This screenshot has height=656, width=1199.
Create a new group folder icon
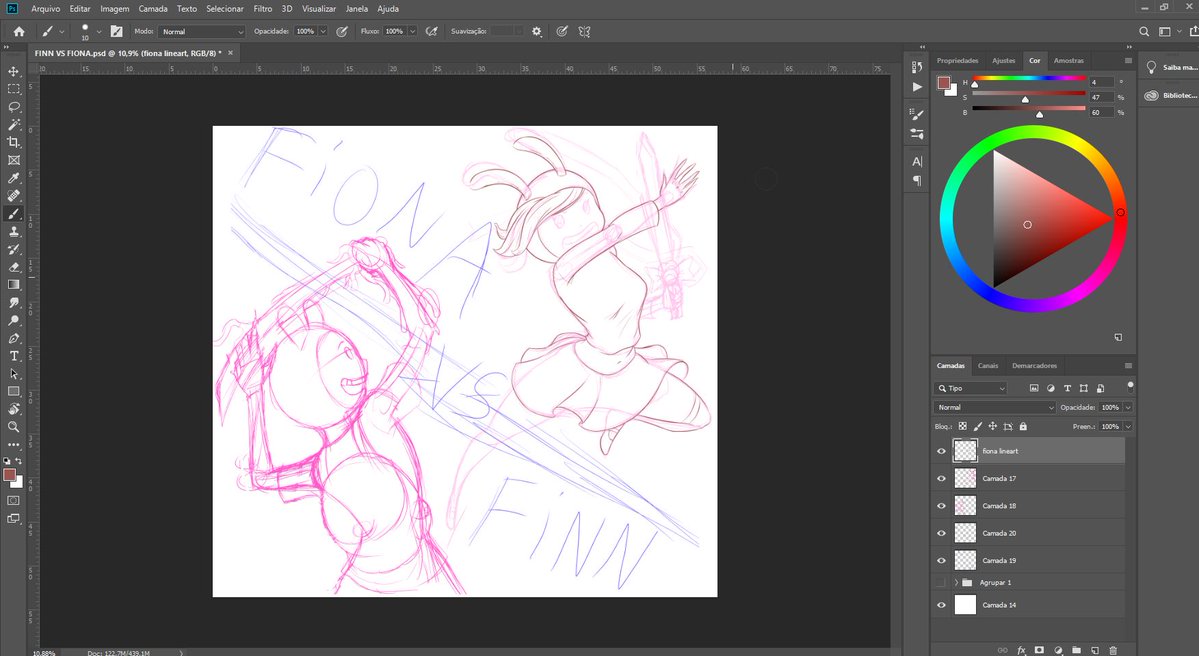click(x=1077, y=650)
